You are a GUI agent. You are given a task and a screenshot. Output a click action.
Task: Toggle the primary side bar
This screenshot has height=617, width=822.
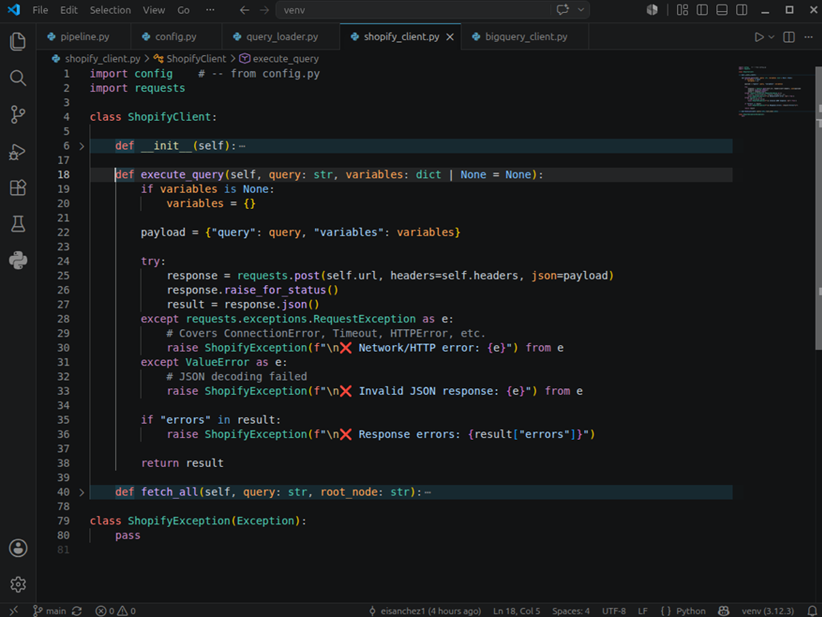pyautogui.click(x=702, y=10)
